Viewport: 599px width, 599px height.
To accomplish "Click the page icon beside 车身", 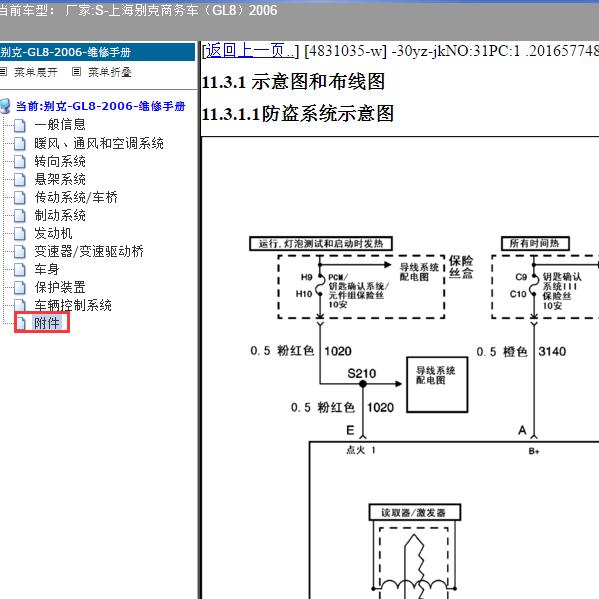I will click(x=19, y=270).
